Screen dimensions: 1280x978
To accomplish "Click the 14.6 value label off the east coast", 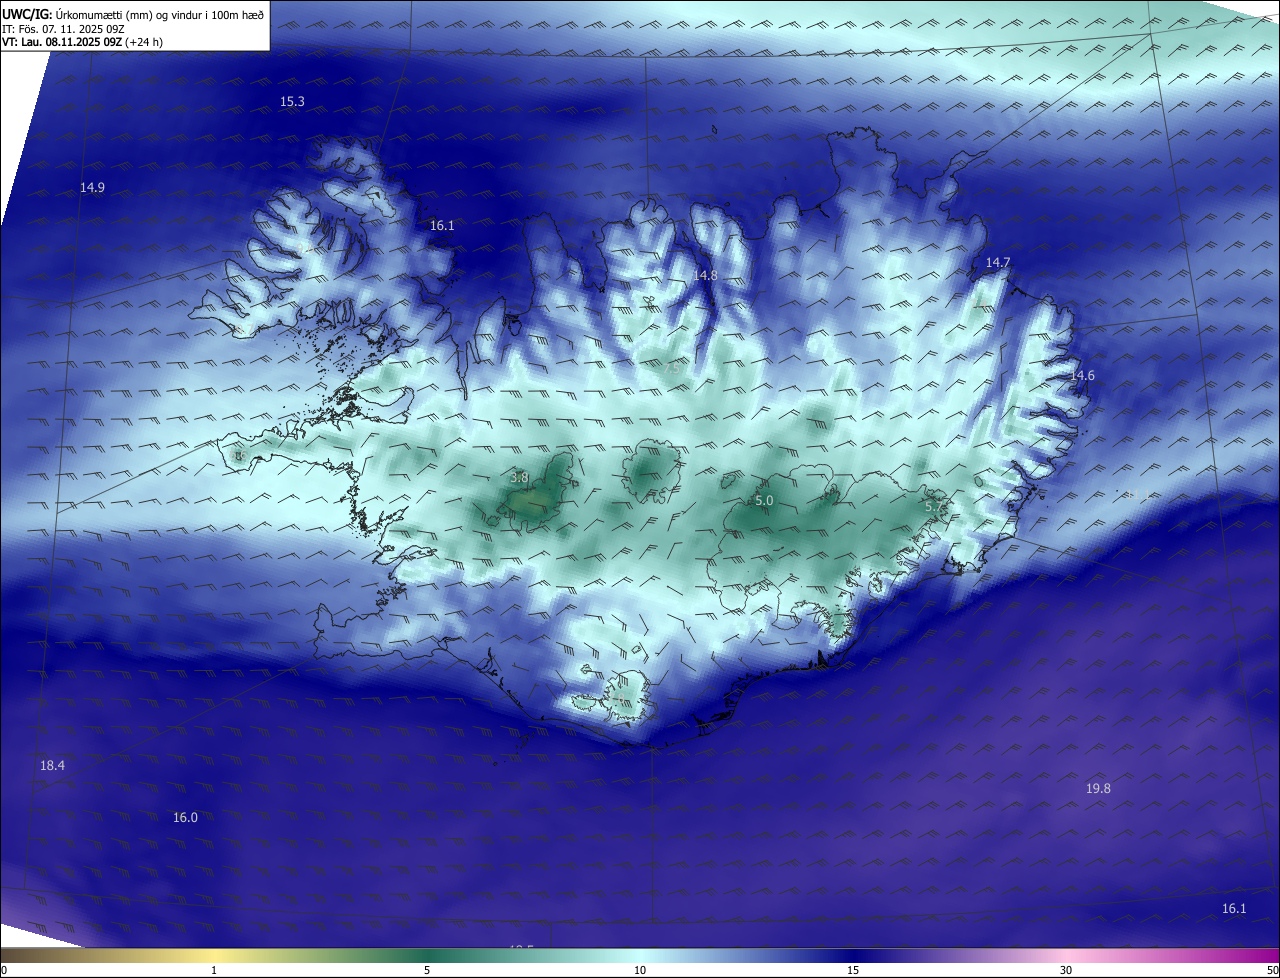I will tap(1083, 376).
